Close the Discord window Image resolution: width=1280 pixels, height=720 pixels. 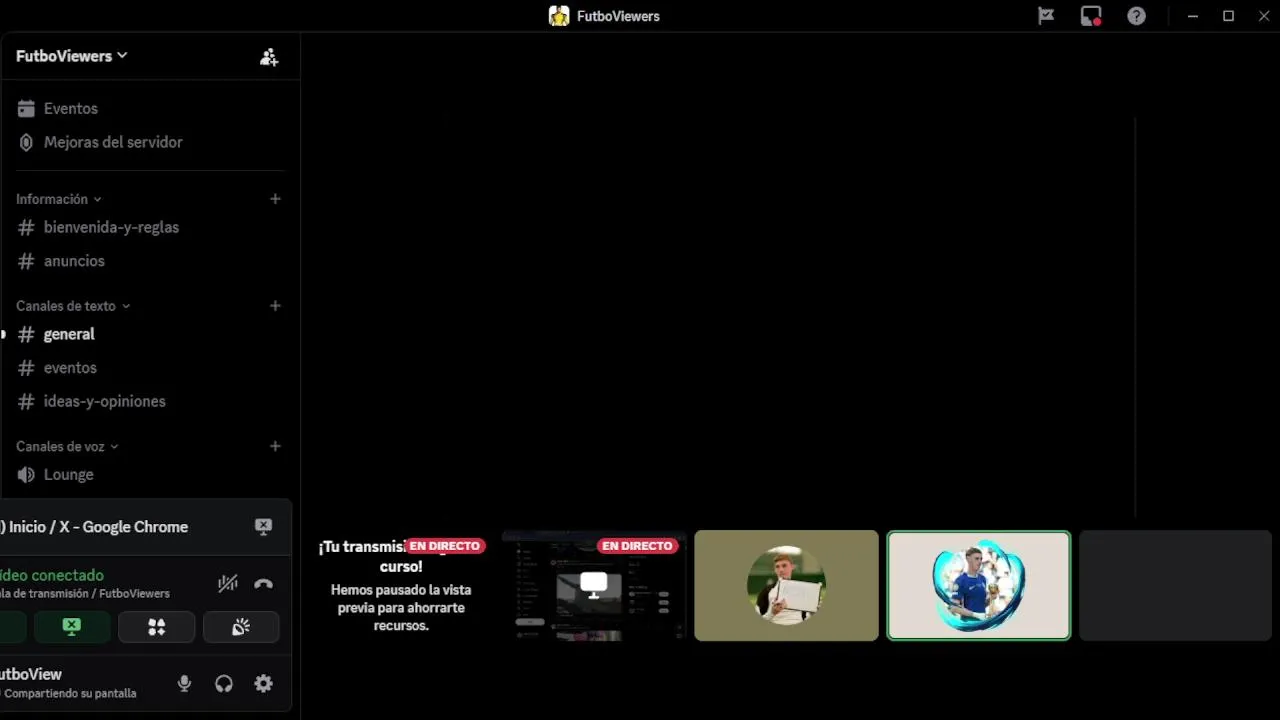[1264, 16]
